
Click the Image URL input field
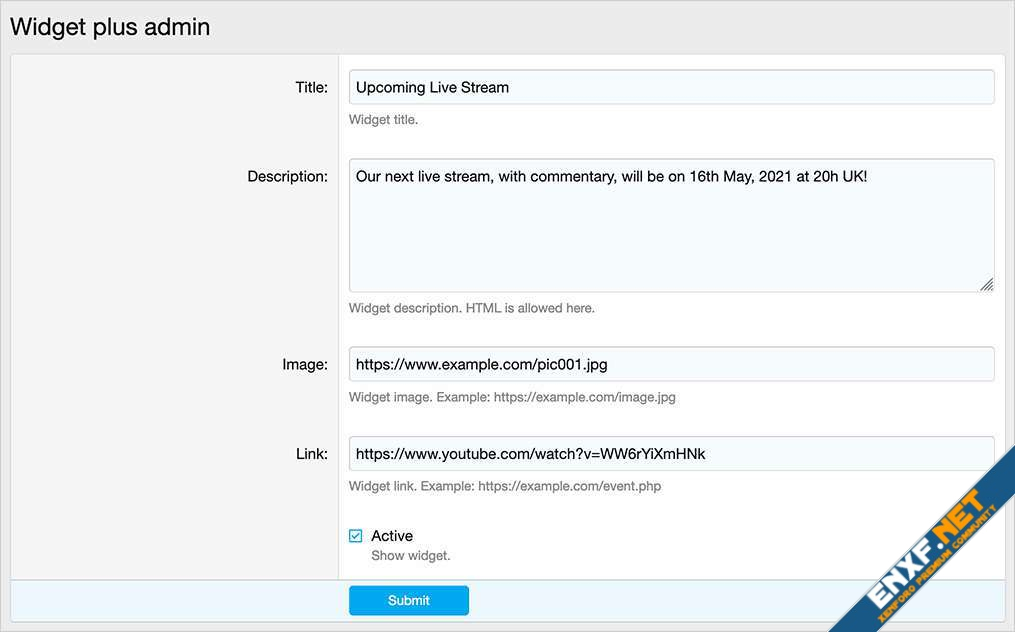pos(670,364)
